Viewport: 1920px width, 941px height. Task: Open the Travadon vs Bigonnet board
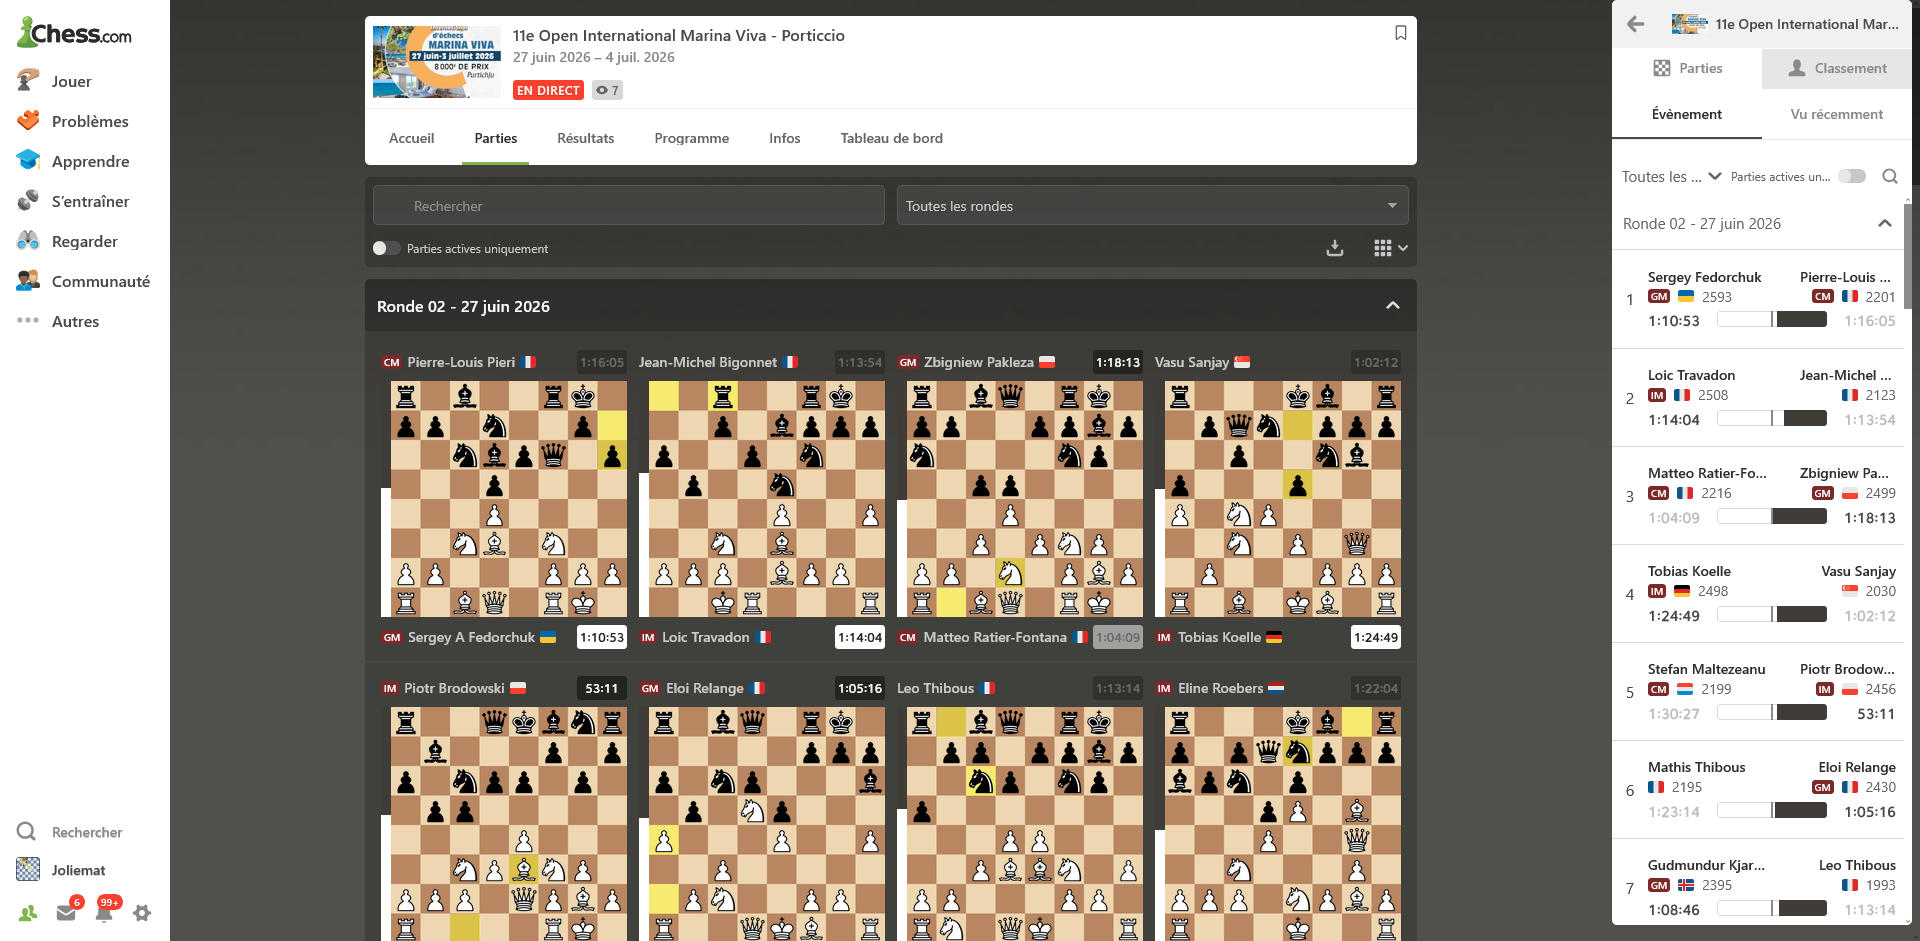click(767, 499)
